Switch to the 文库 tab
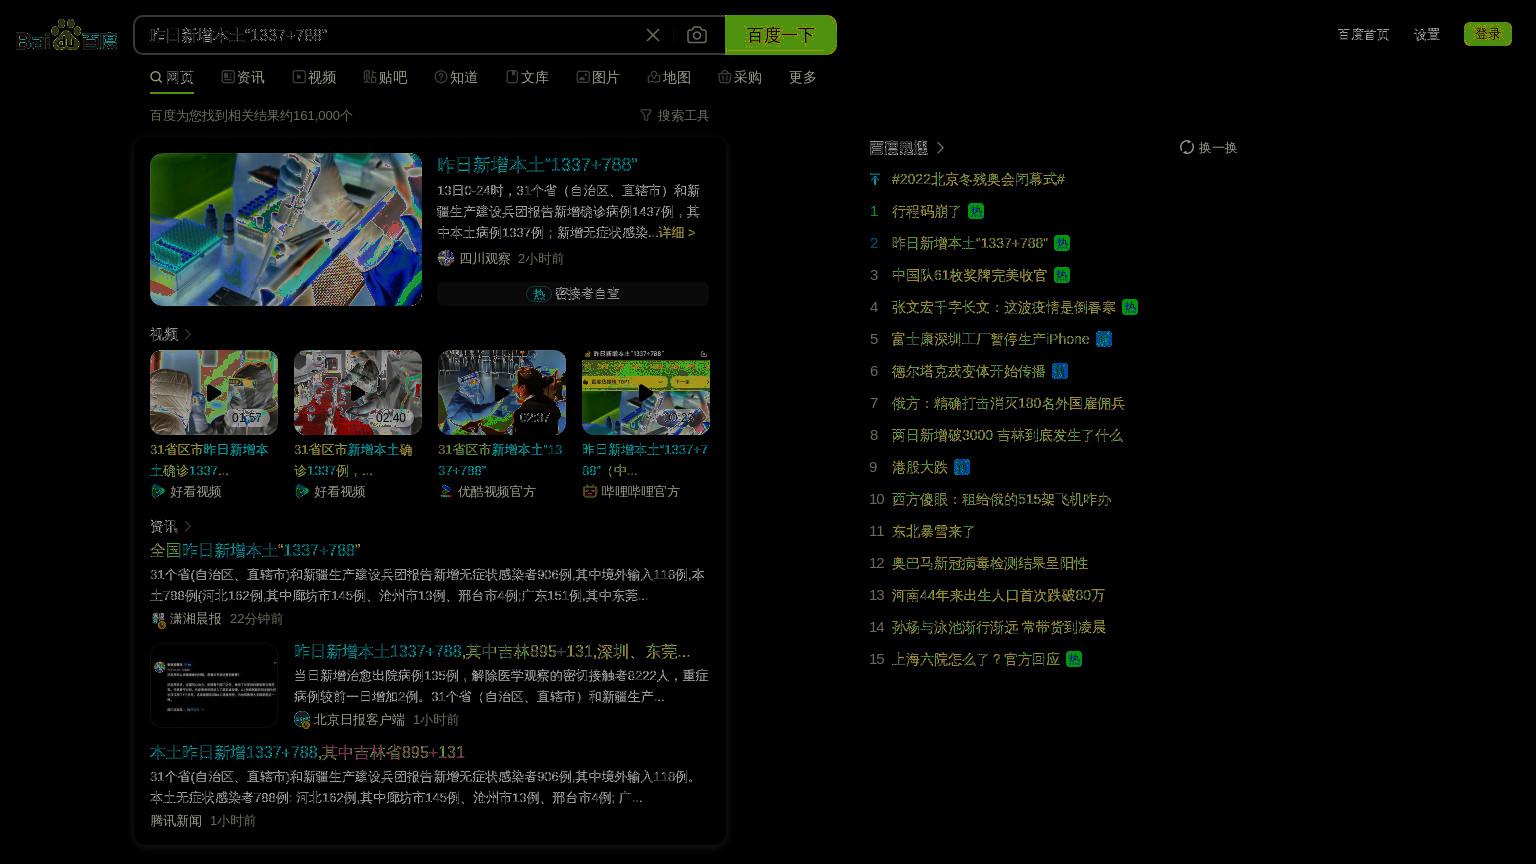Viewport: 1536px width, 864px height. 527,77
